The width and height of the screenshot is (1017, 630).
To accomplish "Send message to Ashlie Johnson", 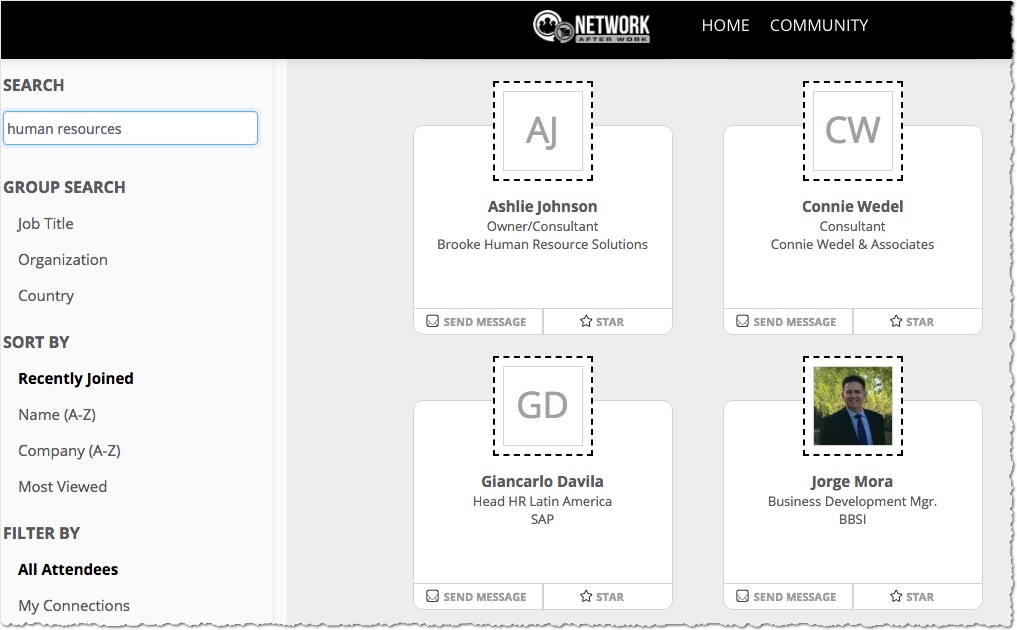I will (x=477, y=322).
